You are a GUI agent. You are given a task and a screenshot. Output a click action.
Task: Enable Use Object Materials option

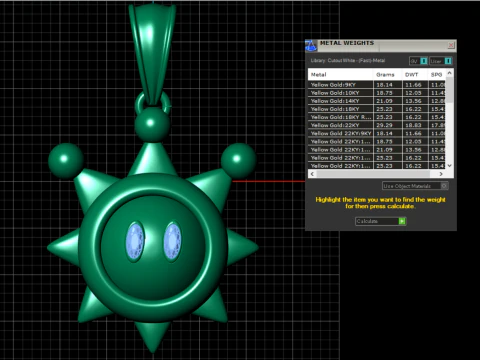[415, 186]
